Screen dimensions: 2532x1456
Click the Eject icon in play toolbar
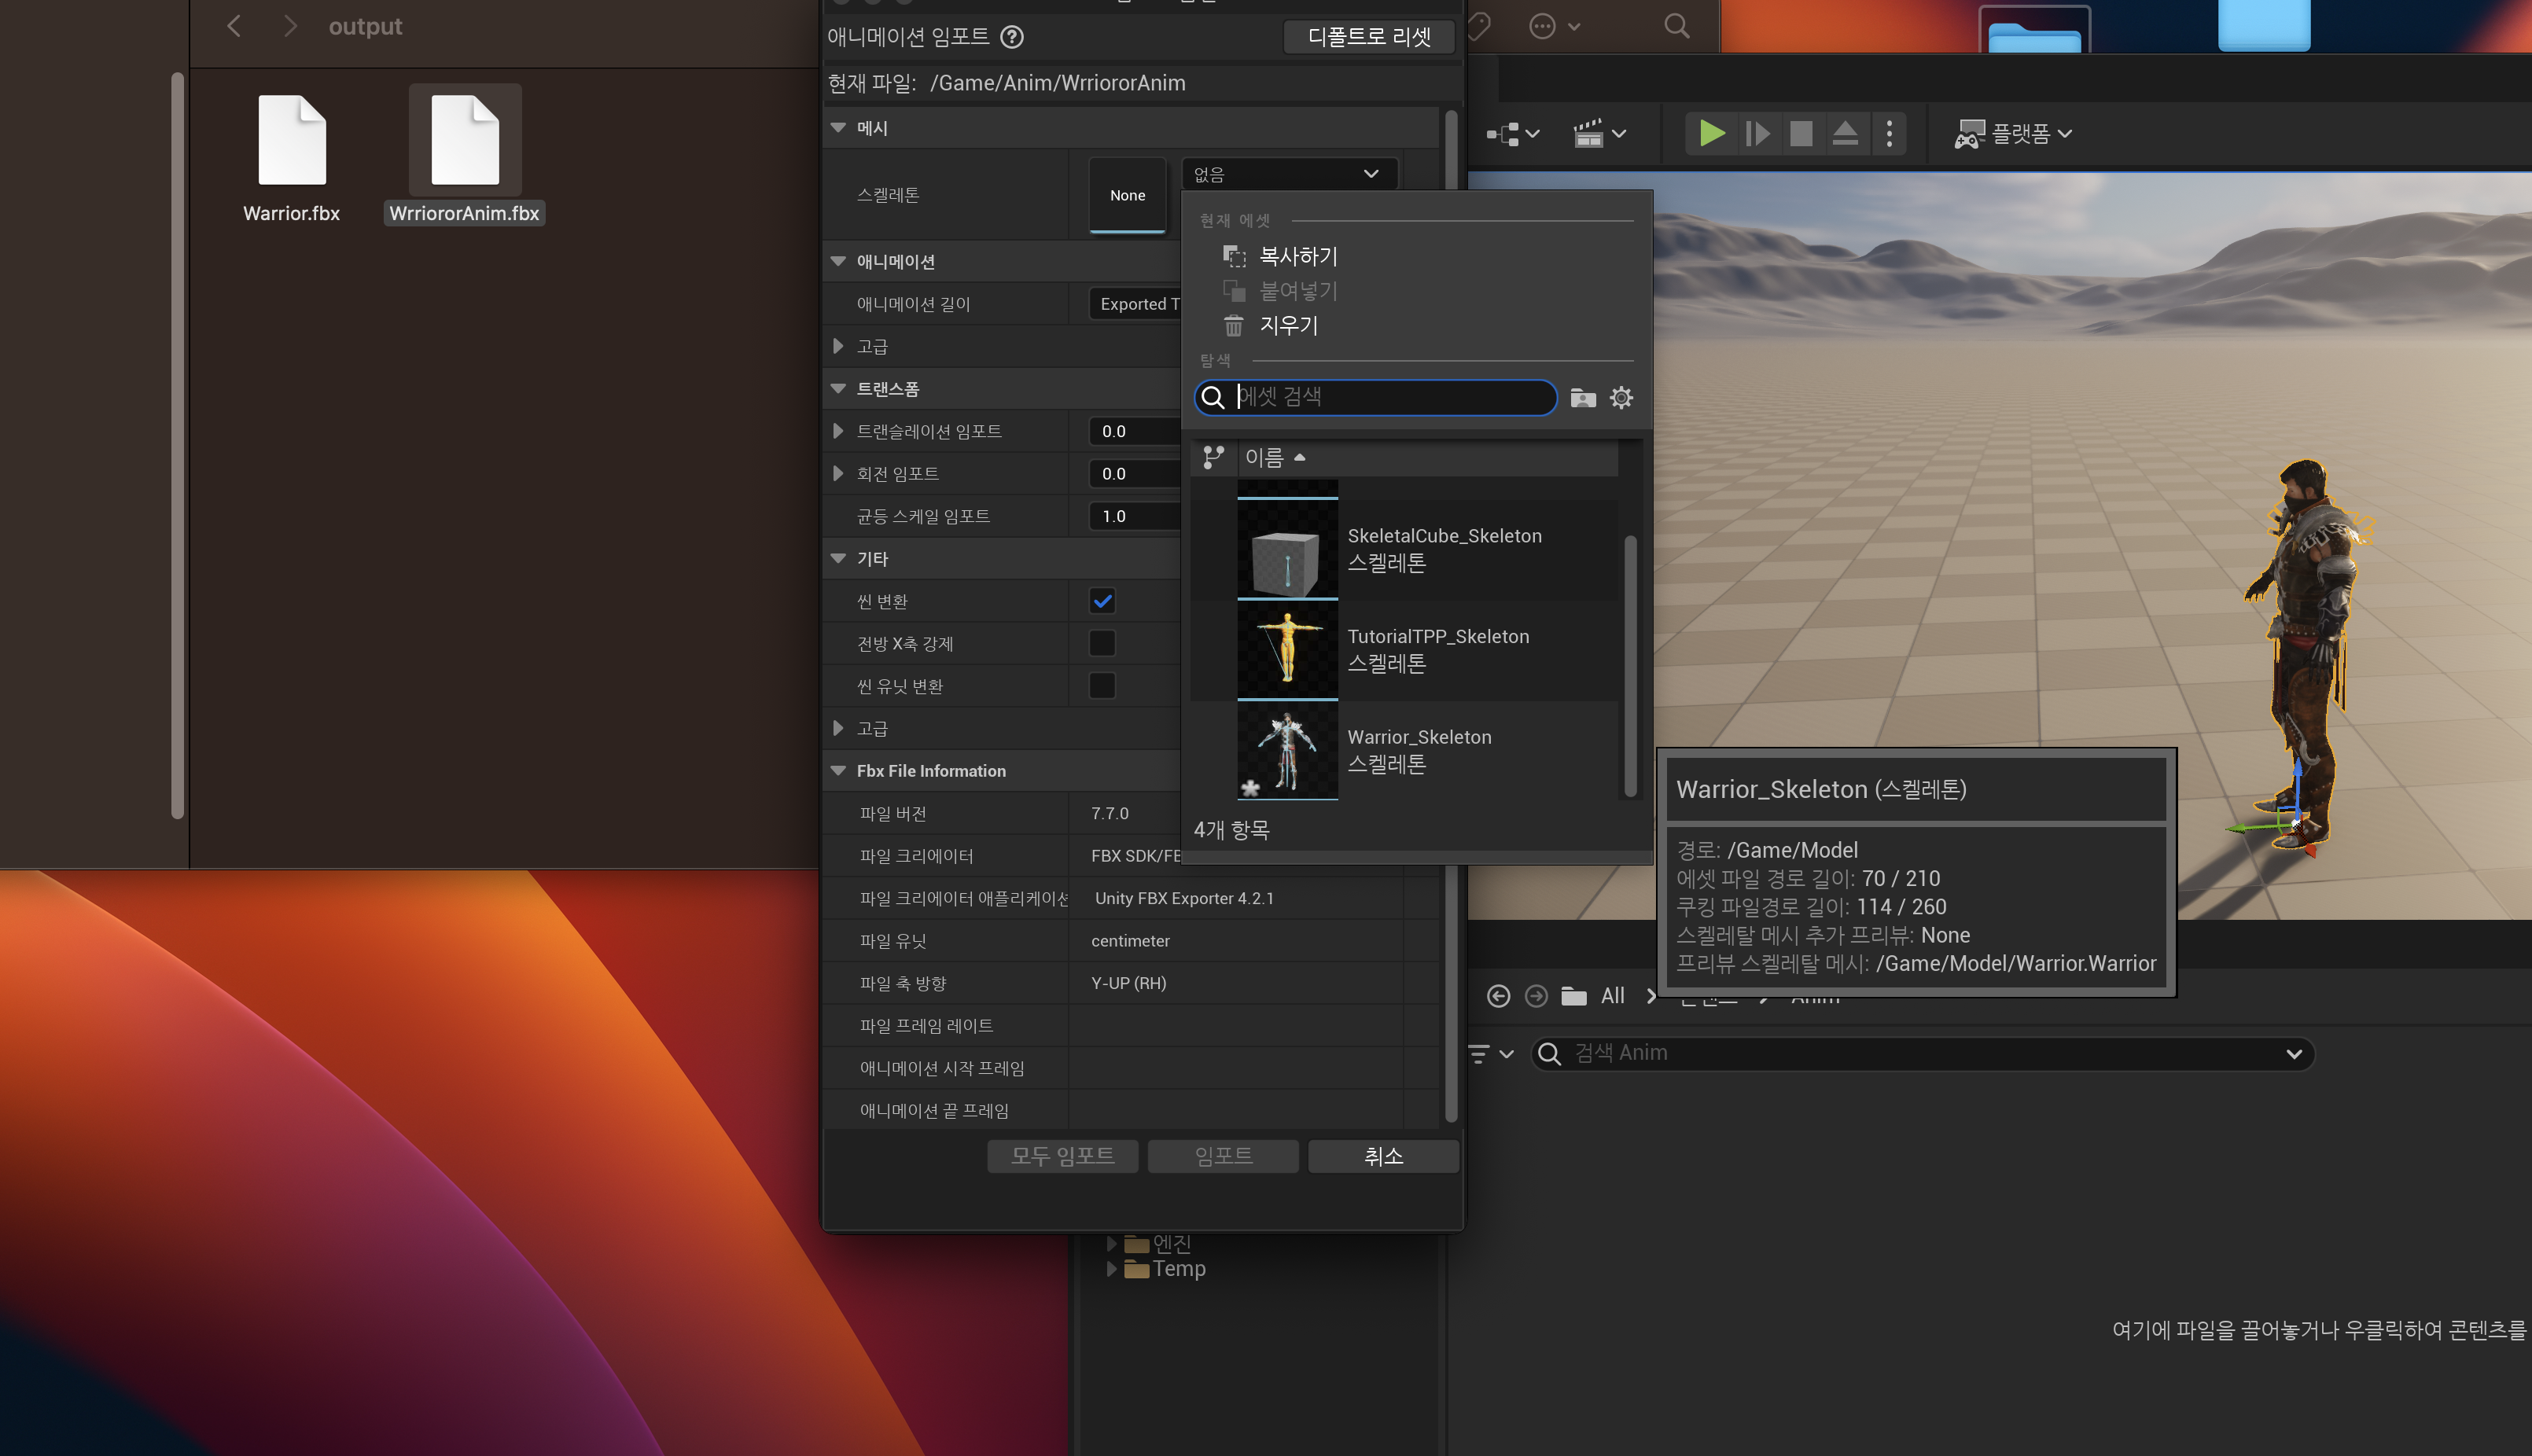1845,133
